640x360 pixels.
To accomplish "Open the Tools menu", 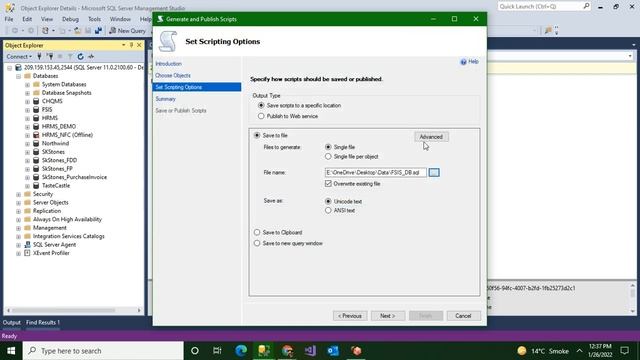I will (94, 19).
